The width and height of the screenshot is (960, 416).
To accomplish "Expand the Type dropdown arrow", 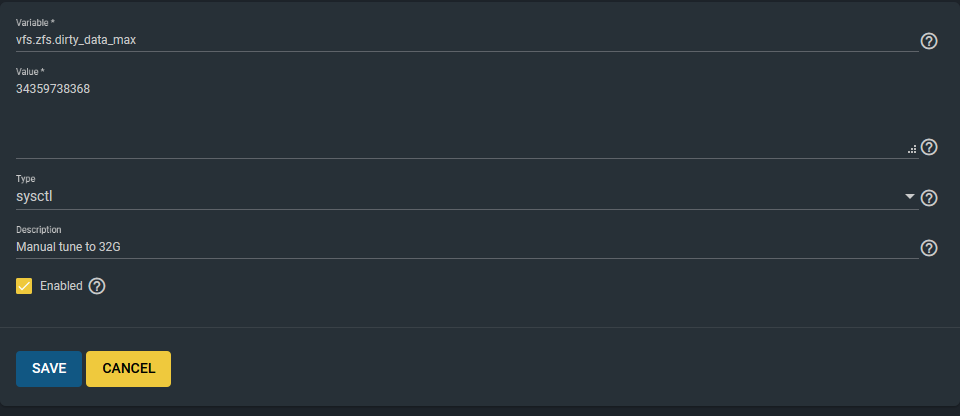I will click(910, 197).
